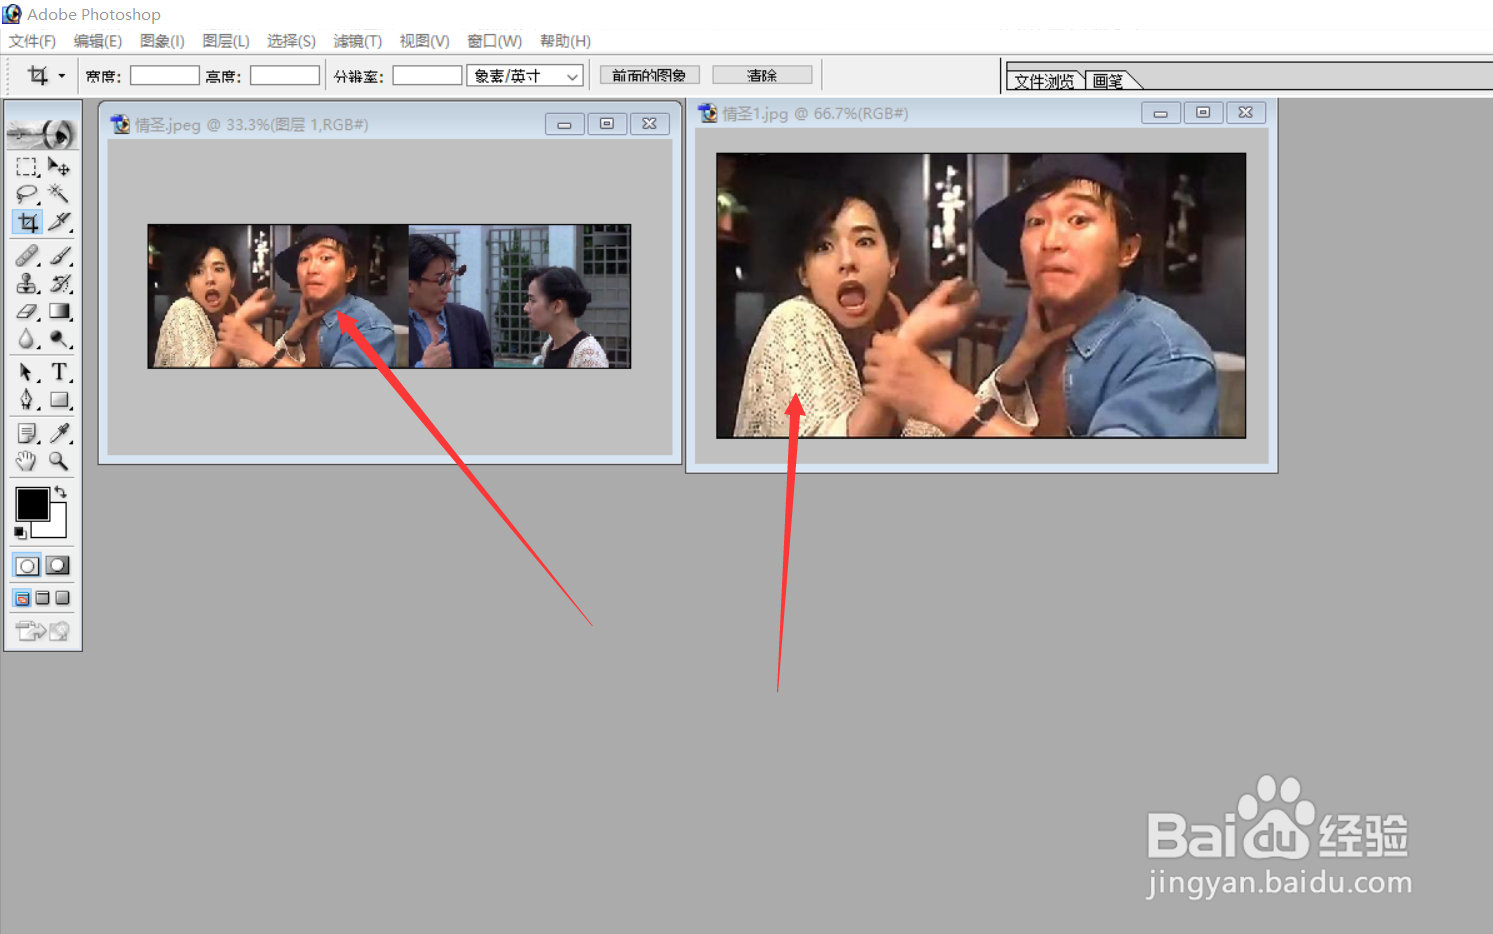Select the Rectangular Marquee tool
Viewport: 1493px width, 934px height.
pyautogui.click(x=27, y=167)
